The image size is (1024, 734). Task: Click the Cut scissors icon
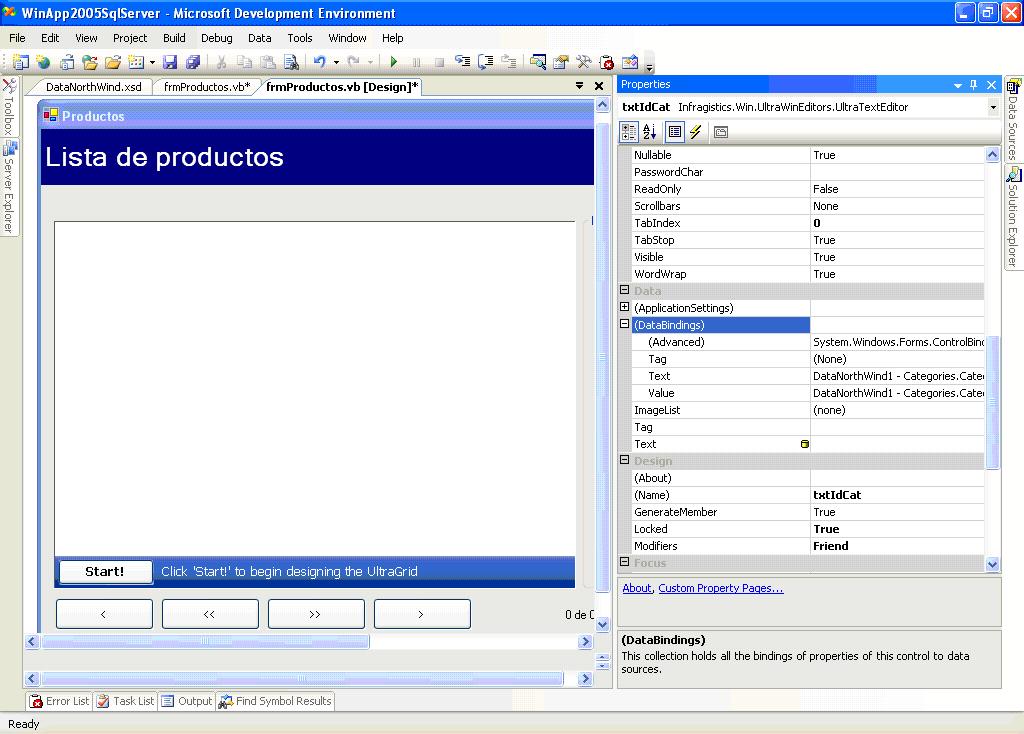click(x=221, y=62)
